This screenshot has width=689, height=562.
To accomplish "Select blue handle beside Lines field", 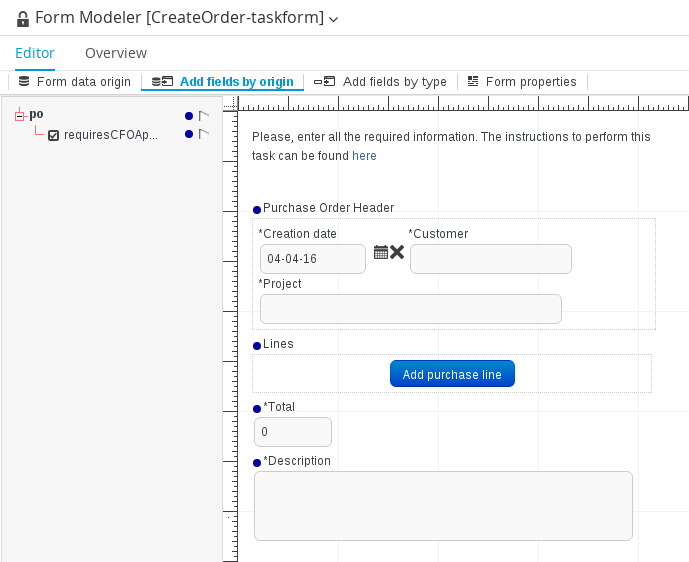I will click(257, 346).
